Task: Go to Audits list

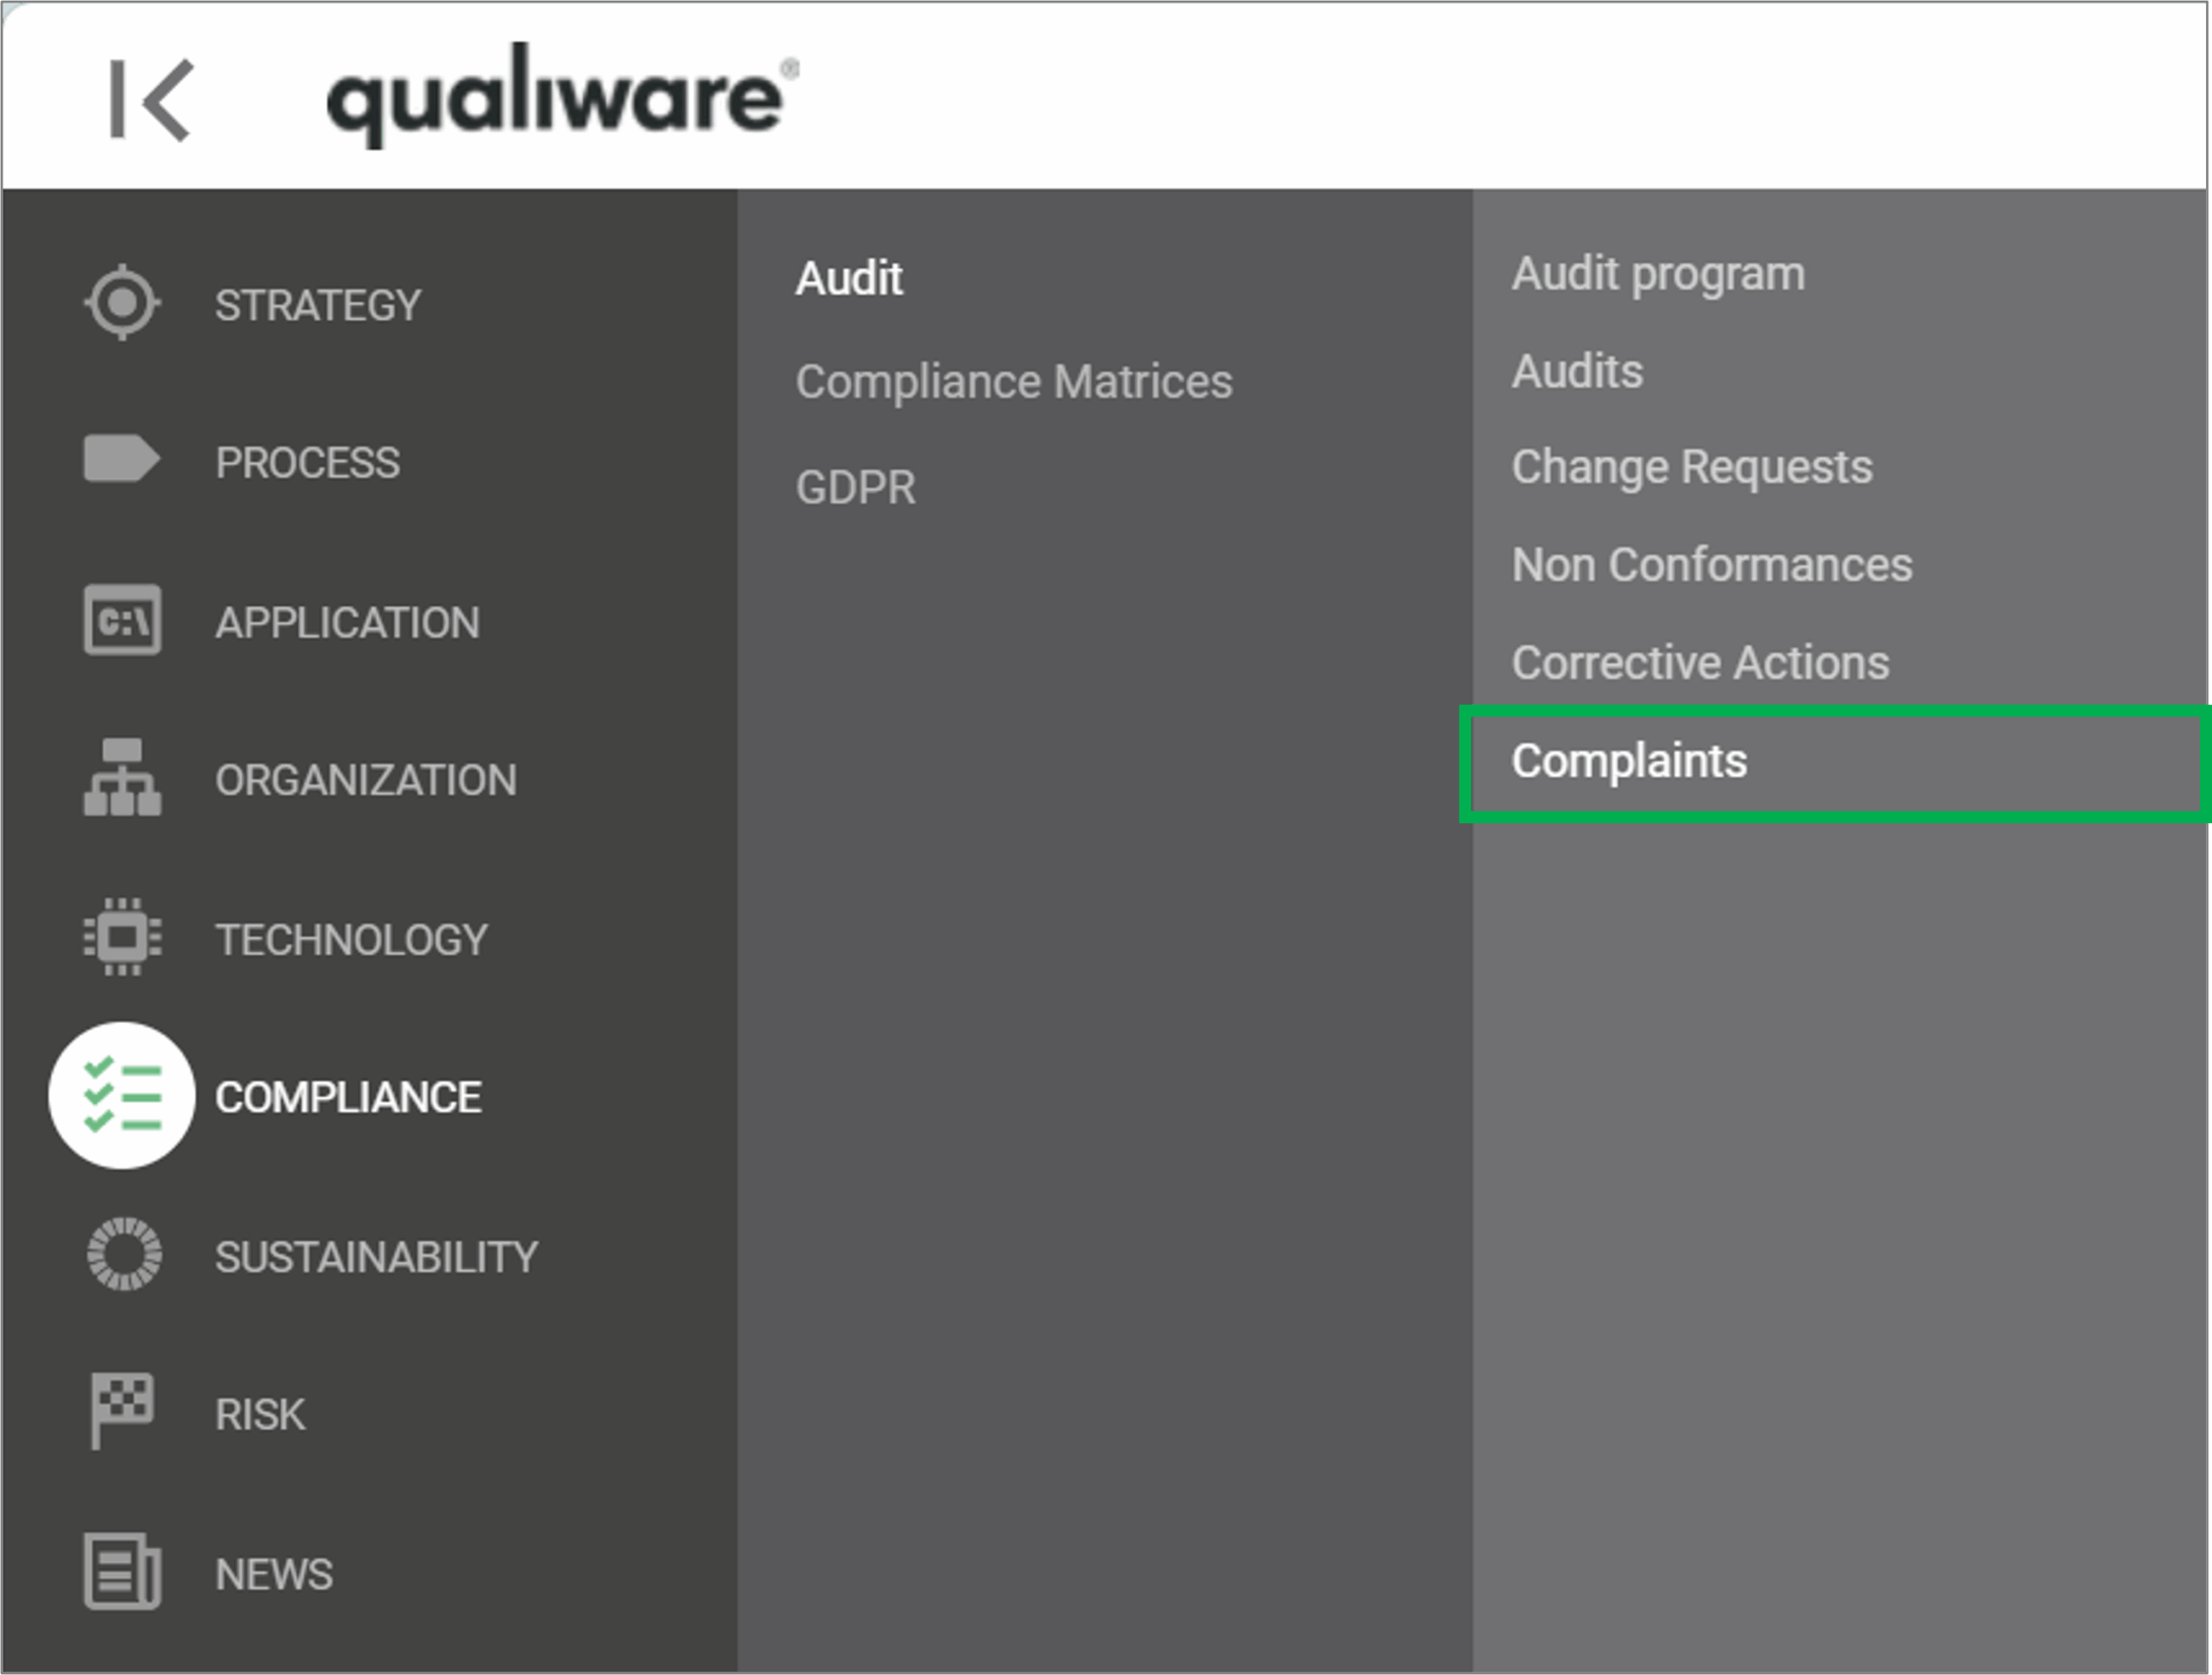Action: coord(1577,371)
